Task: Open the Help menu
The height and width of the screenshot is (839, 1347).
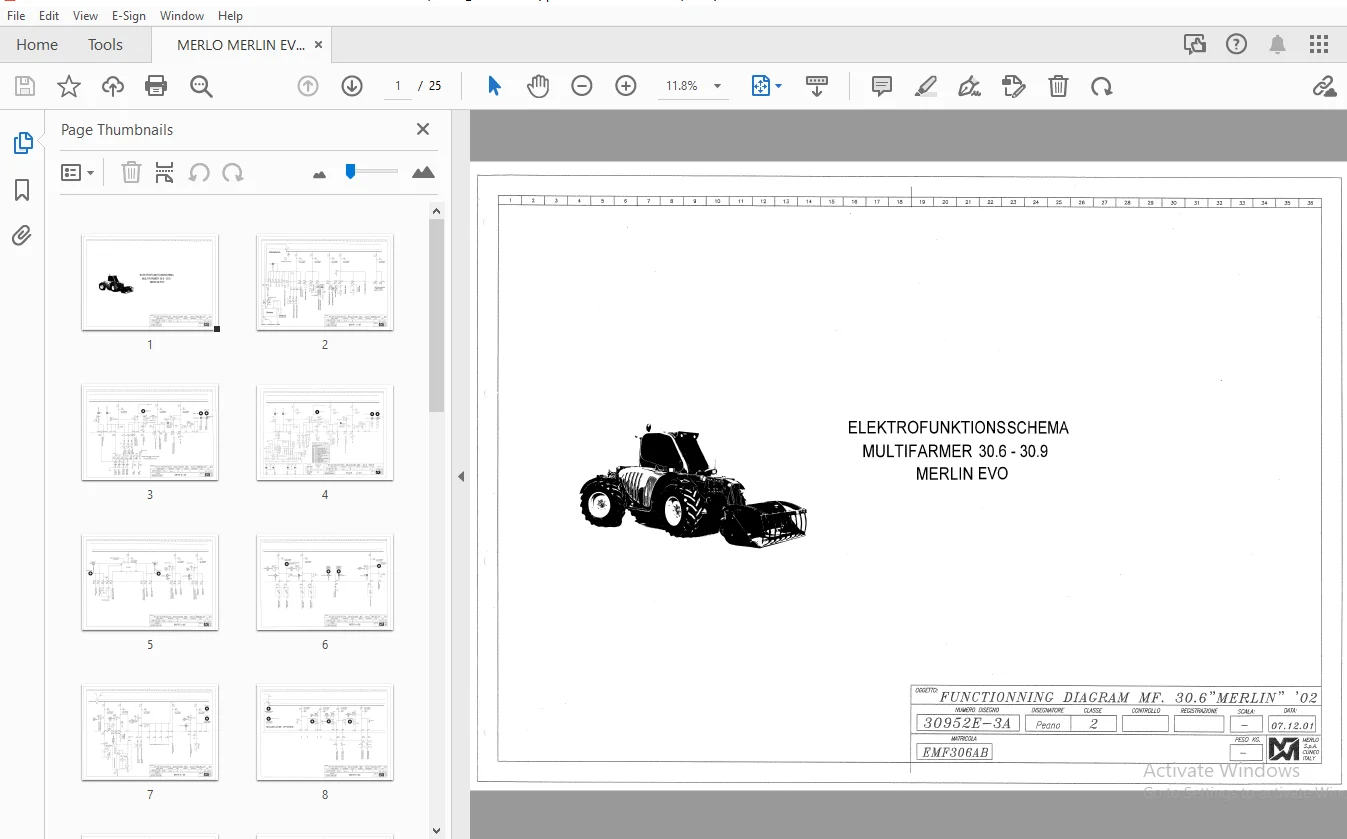Action: coord(230,16)
